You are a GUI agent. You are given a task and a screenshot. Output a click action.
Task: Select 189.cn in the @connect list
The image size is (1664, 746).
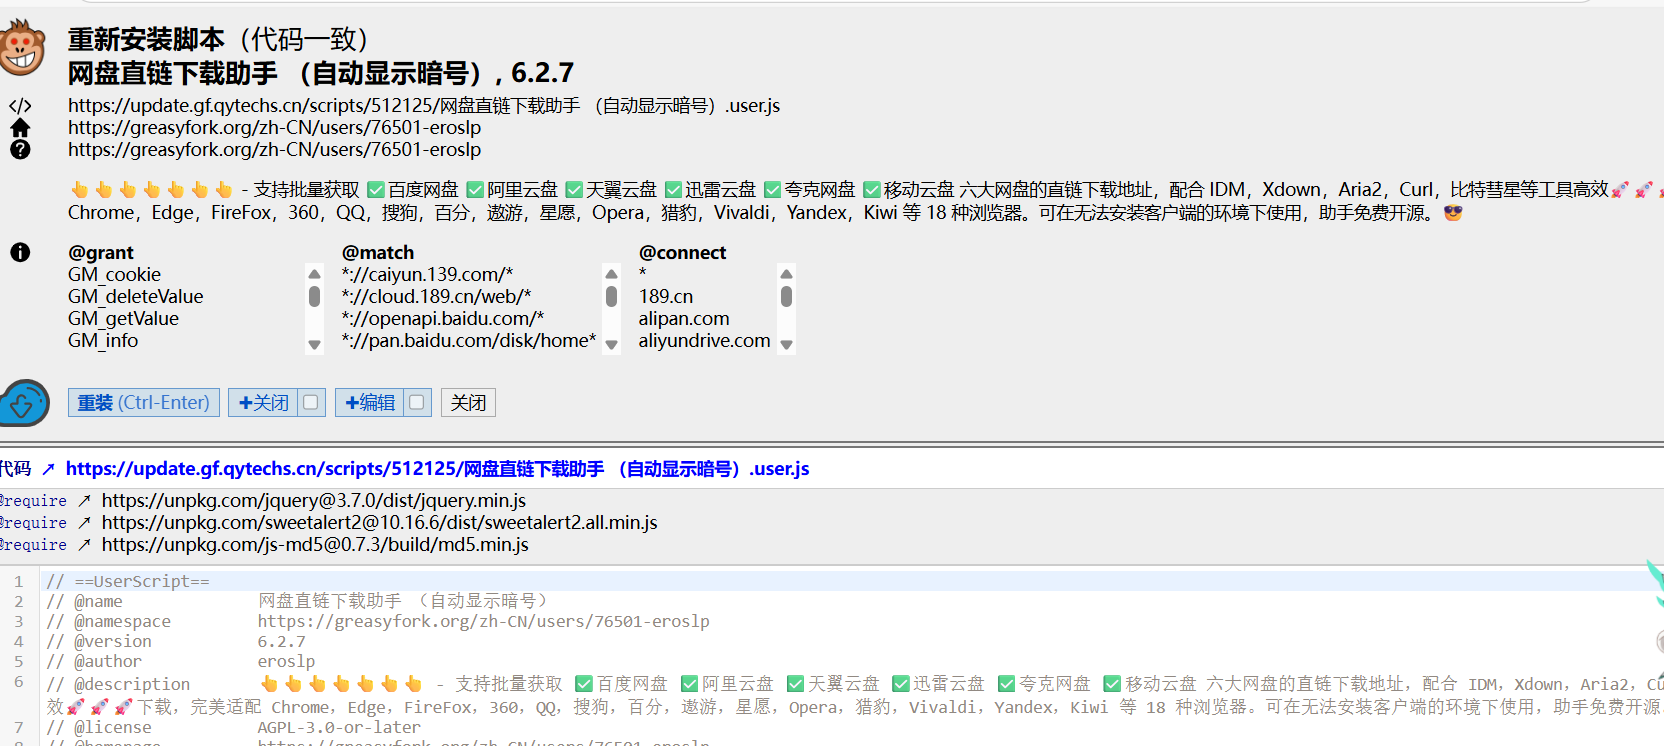click(666, 296)
